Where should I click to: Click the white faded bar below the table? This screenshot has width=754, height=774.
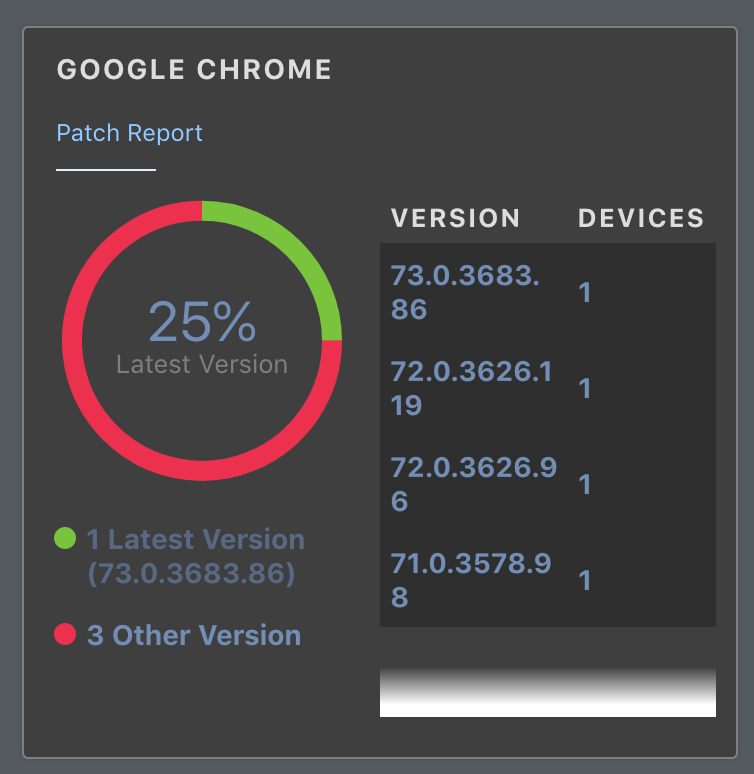coord(548,692)
